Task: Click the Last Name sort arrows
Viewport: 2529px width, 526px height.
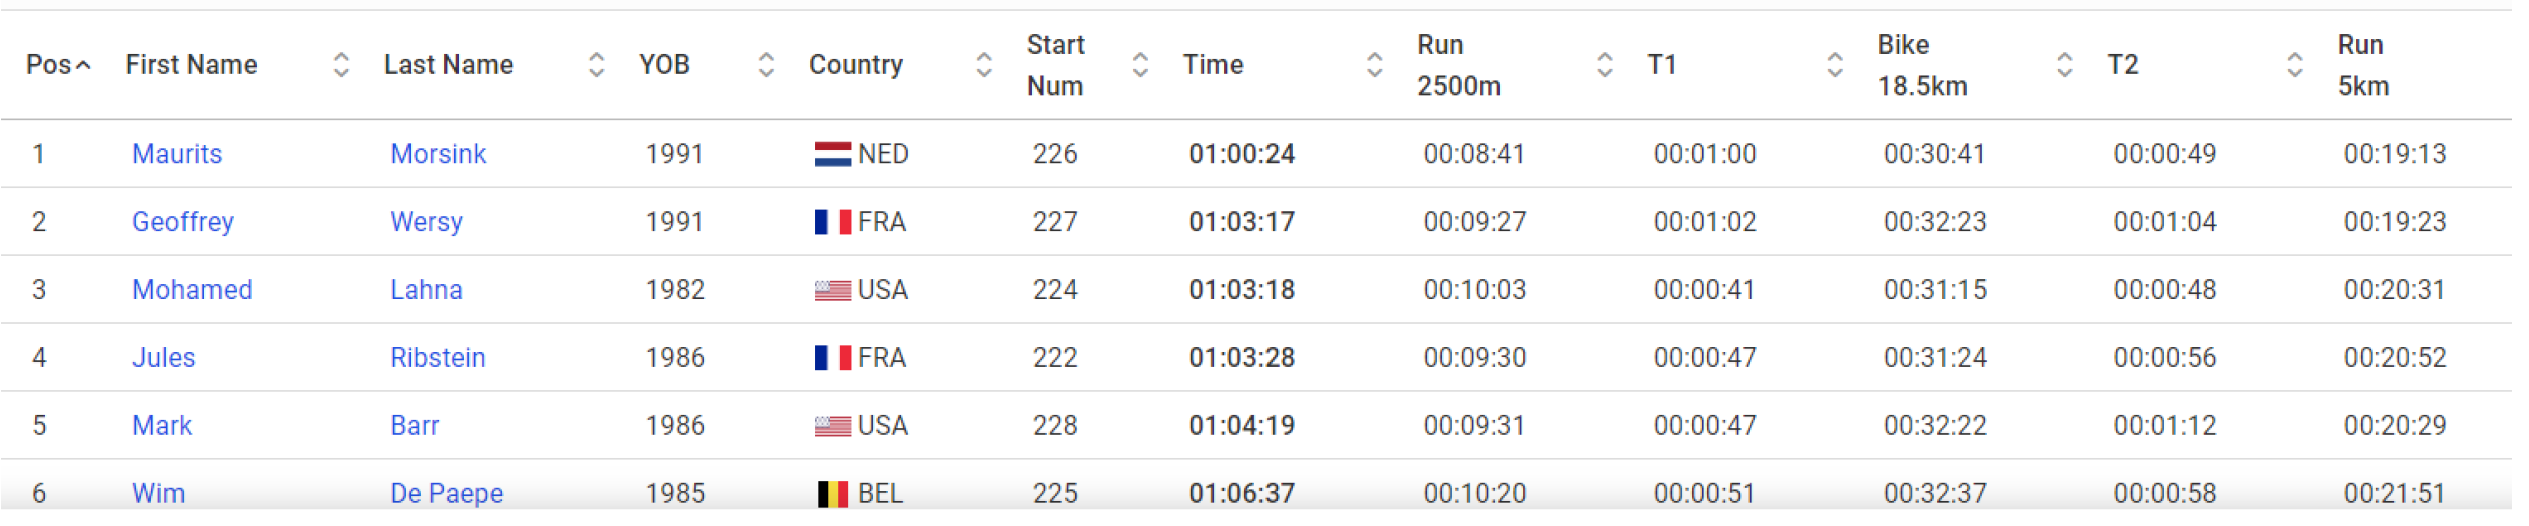Action: pyautogui.click(x=597, y=65)
